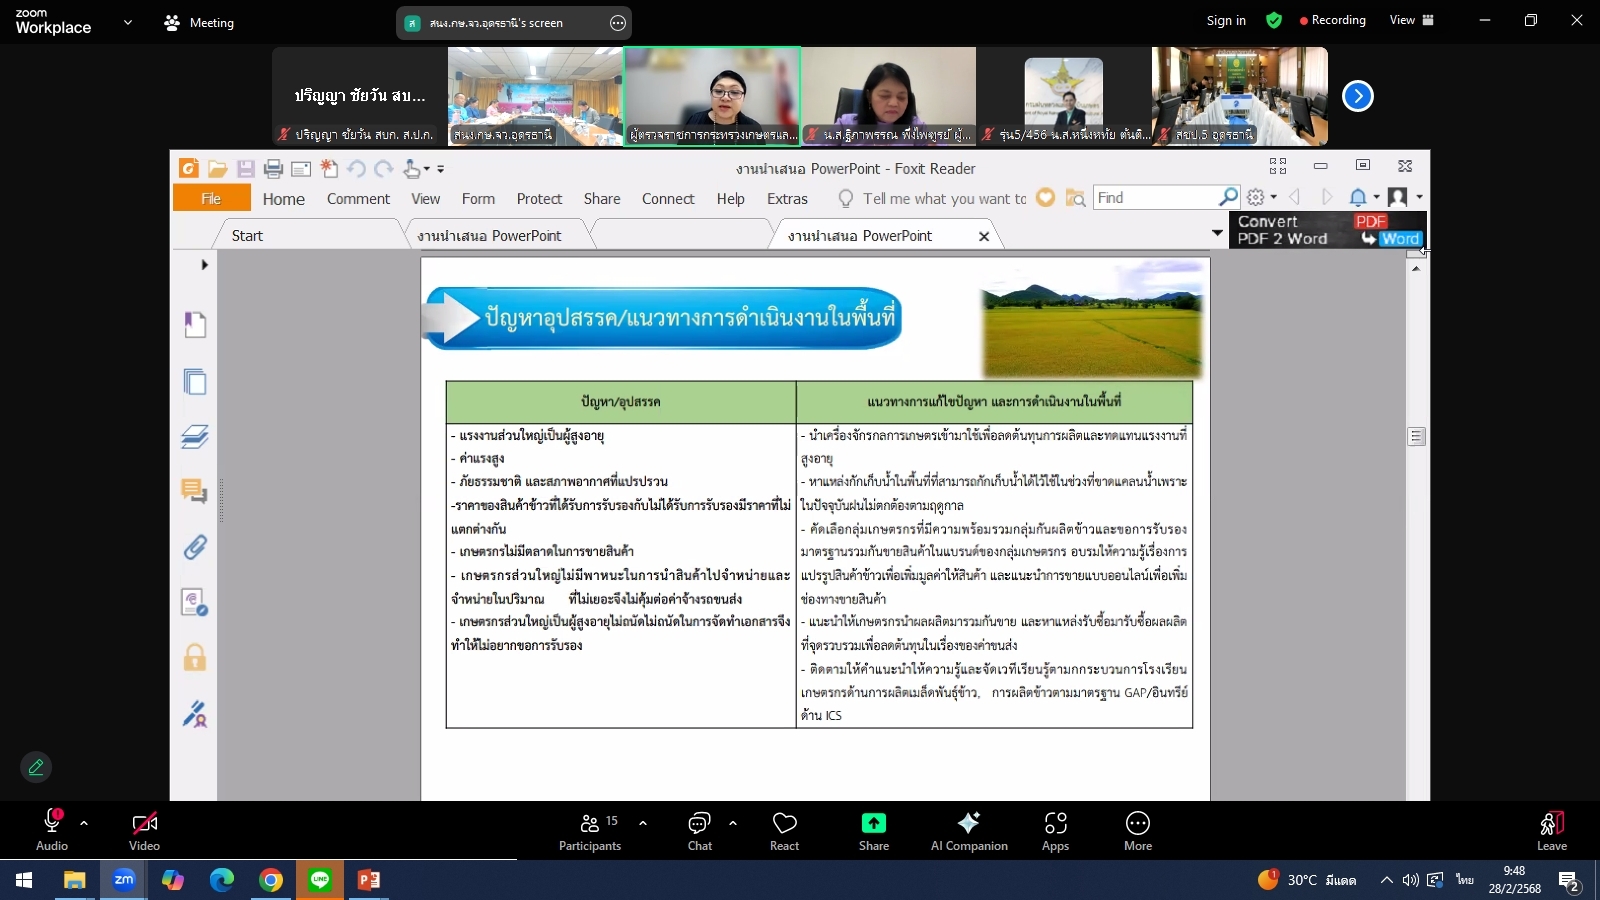Open the screen share options ellipsis

(618, 23)
